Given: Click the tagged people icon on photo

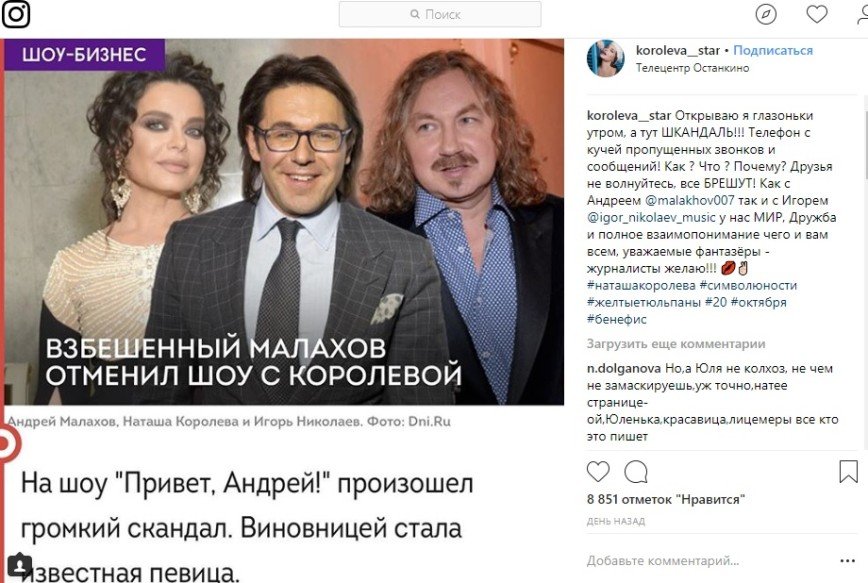Looking at the screenshot, I should click(x=19, y=565).
